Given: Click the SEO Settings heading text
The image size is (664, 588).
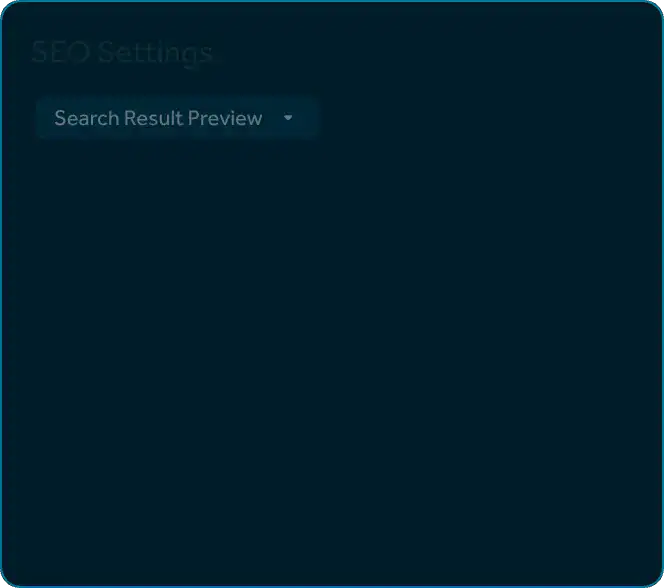Looking at the screenshot, I should click(x=122, y=52).
